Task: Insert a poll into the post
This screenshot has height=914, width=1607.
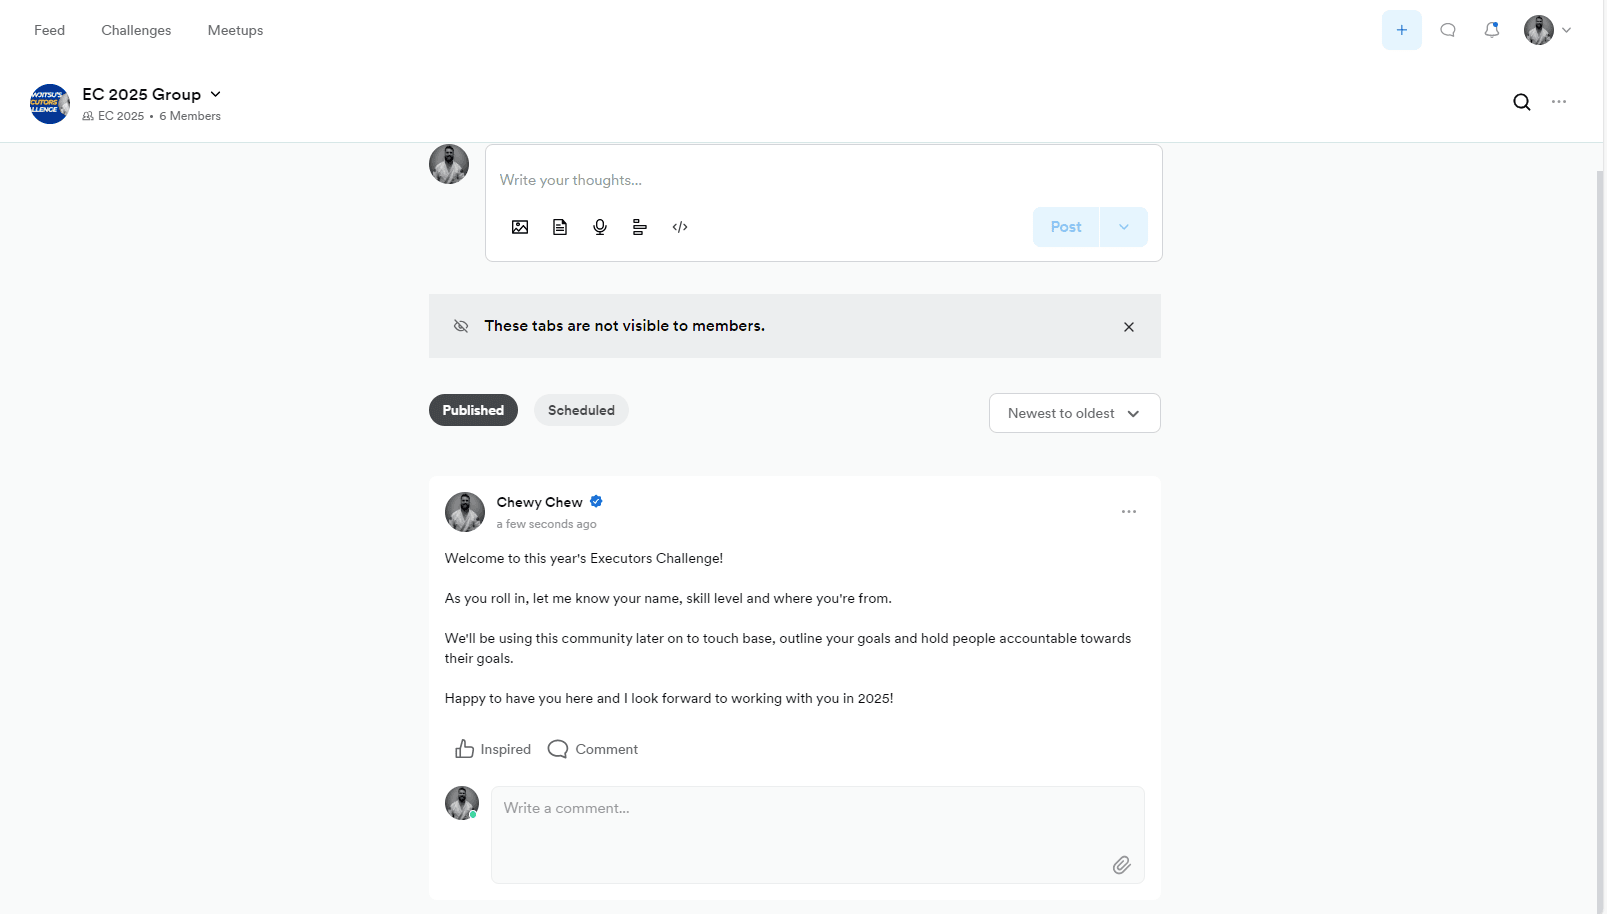Action: point(640,227)
